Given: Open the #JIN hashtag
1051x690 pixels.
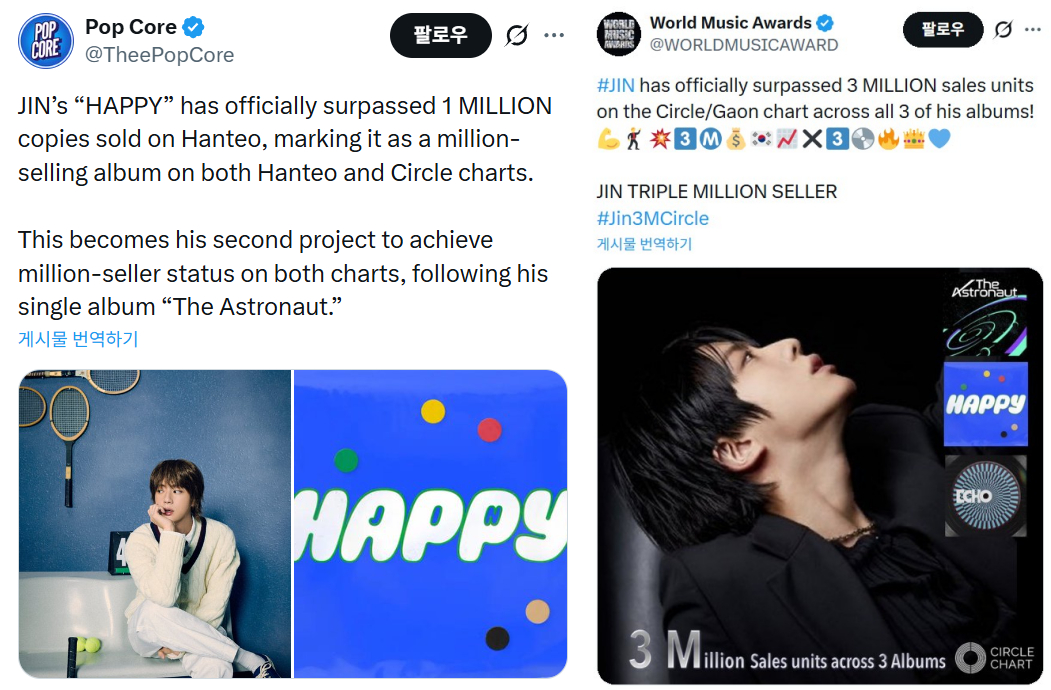Looking at the screenshot, I should coord(615,86).
